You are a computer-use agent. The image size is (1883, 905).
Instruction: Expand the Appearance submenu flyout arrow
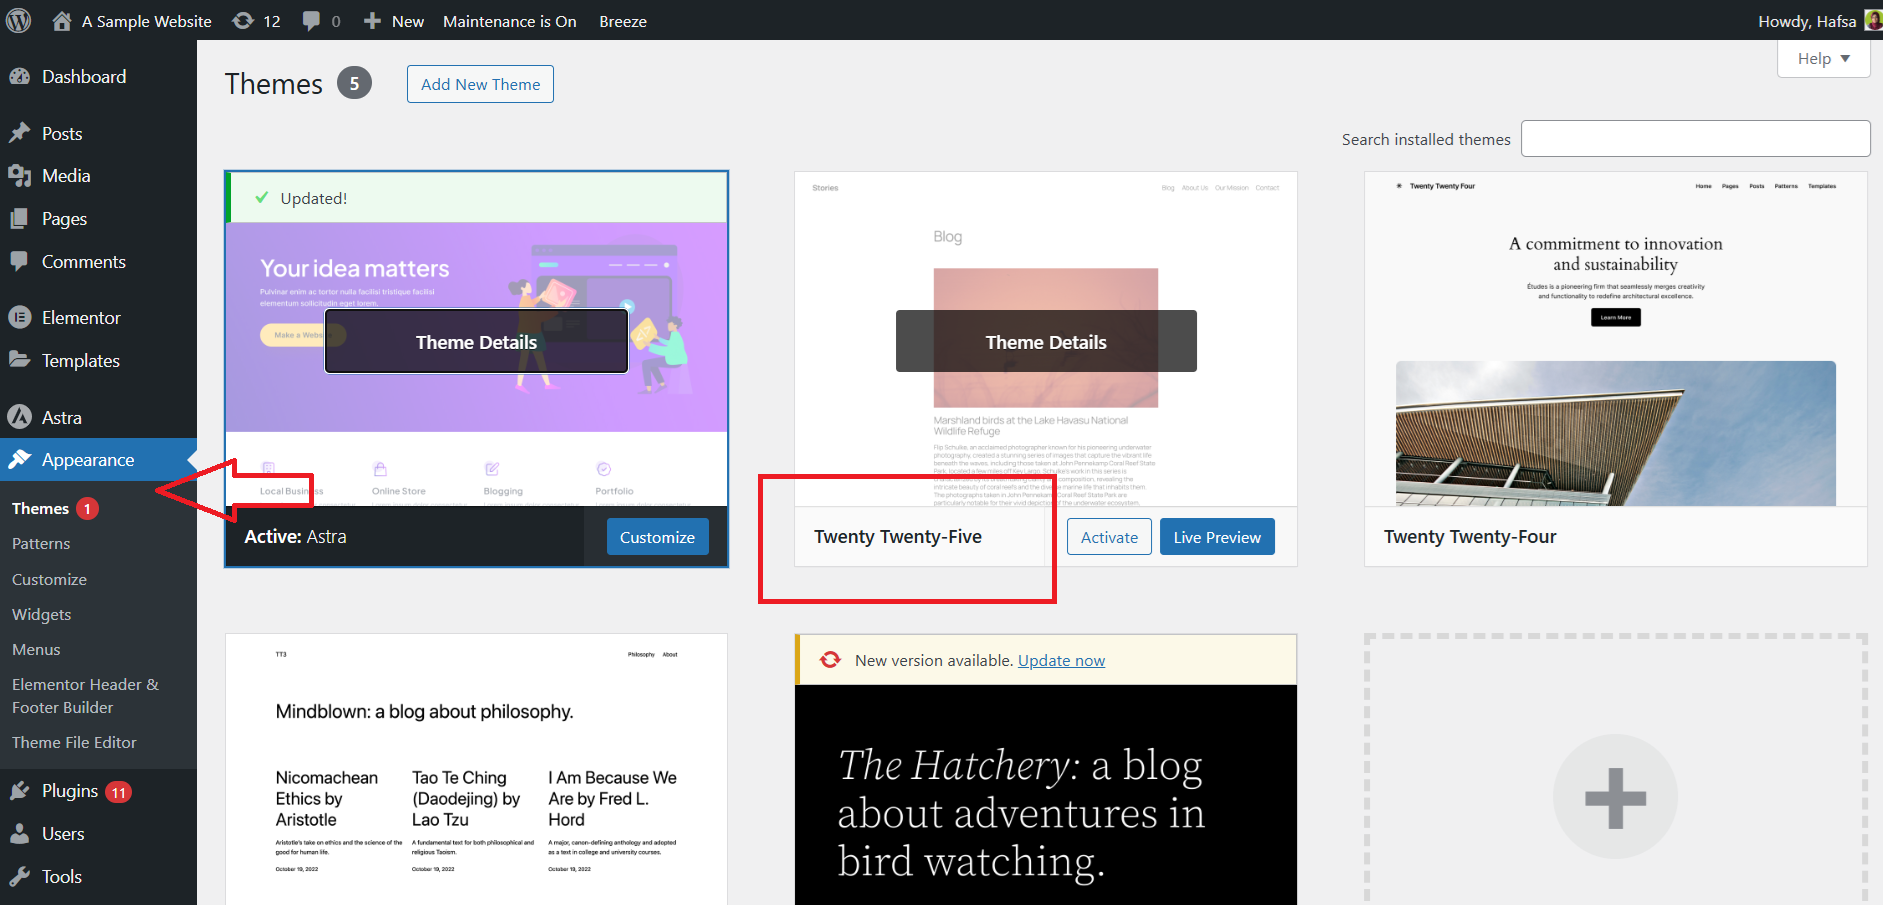coord(192,460)
